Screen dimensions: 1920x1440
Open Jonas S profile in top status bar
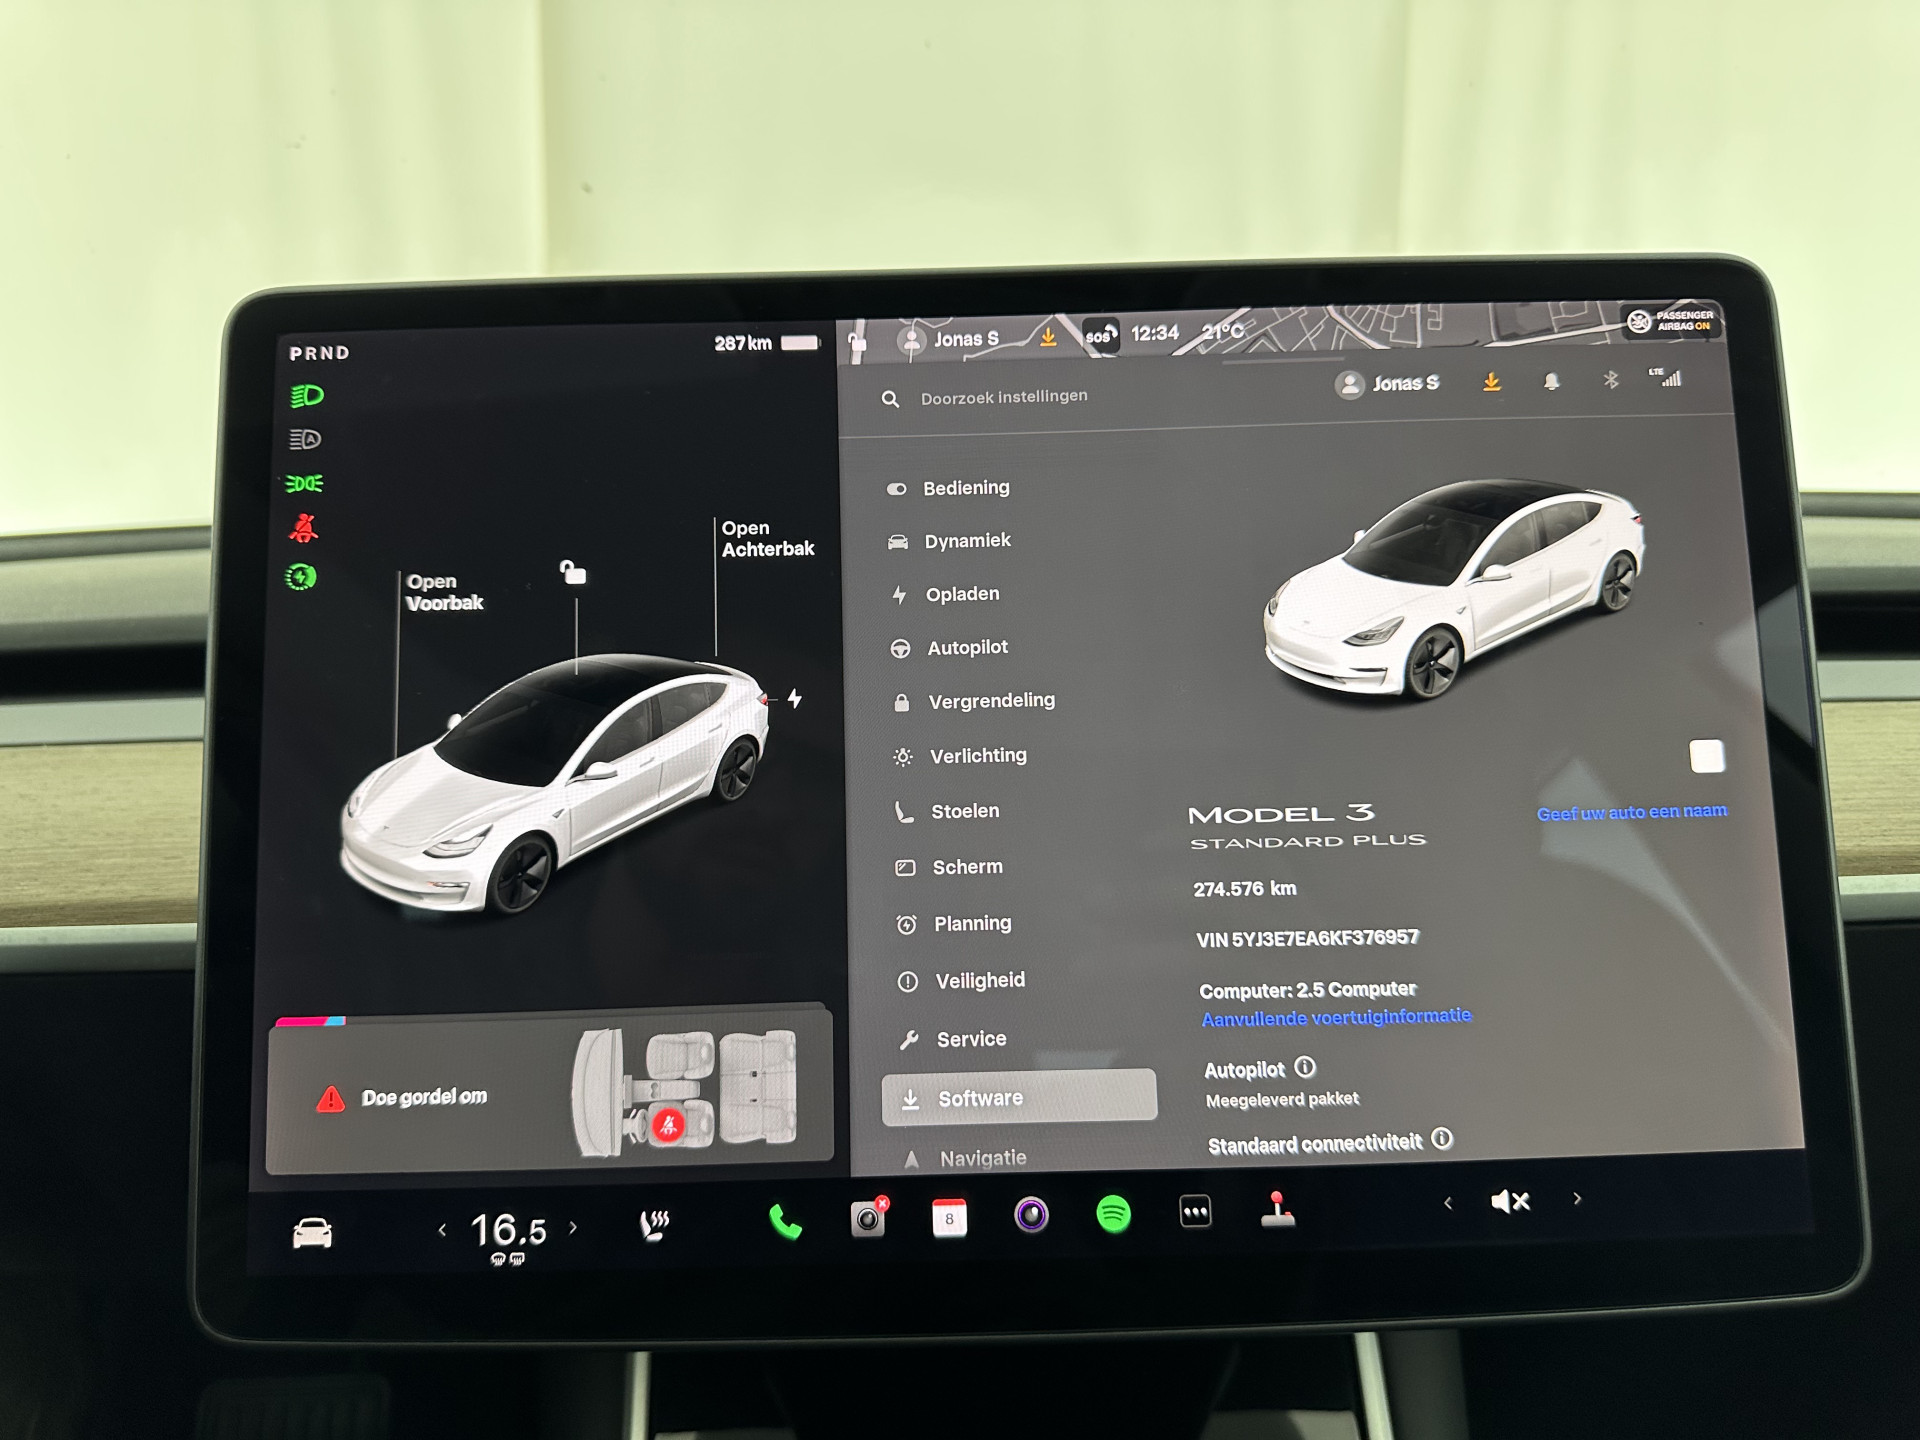pyautogui.click(x=950, y=340)
